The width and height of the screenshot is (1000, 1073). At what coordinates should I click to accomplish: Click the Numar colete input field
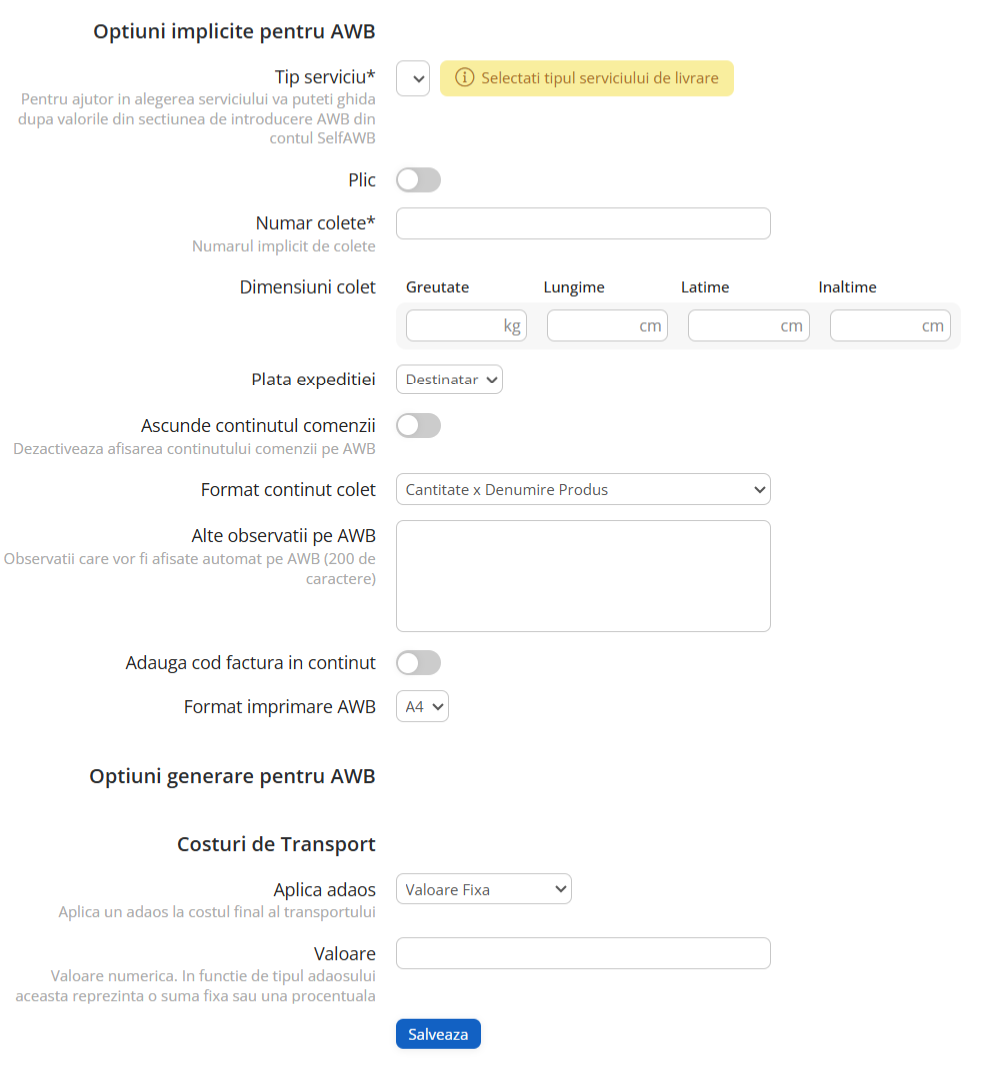(583, 223)
